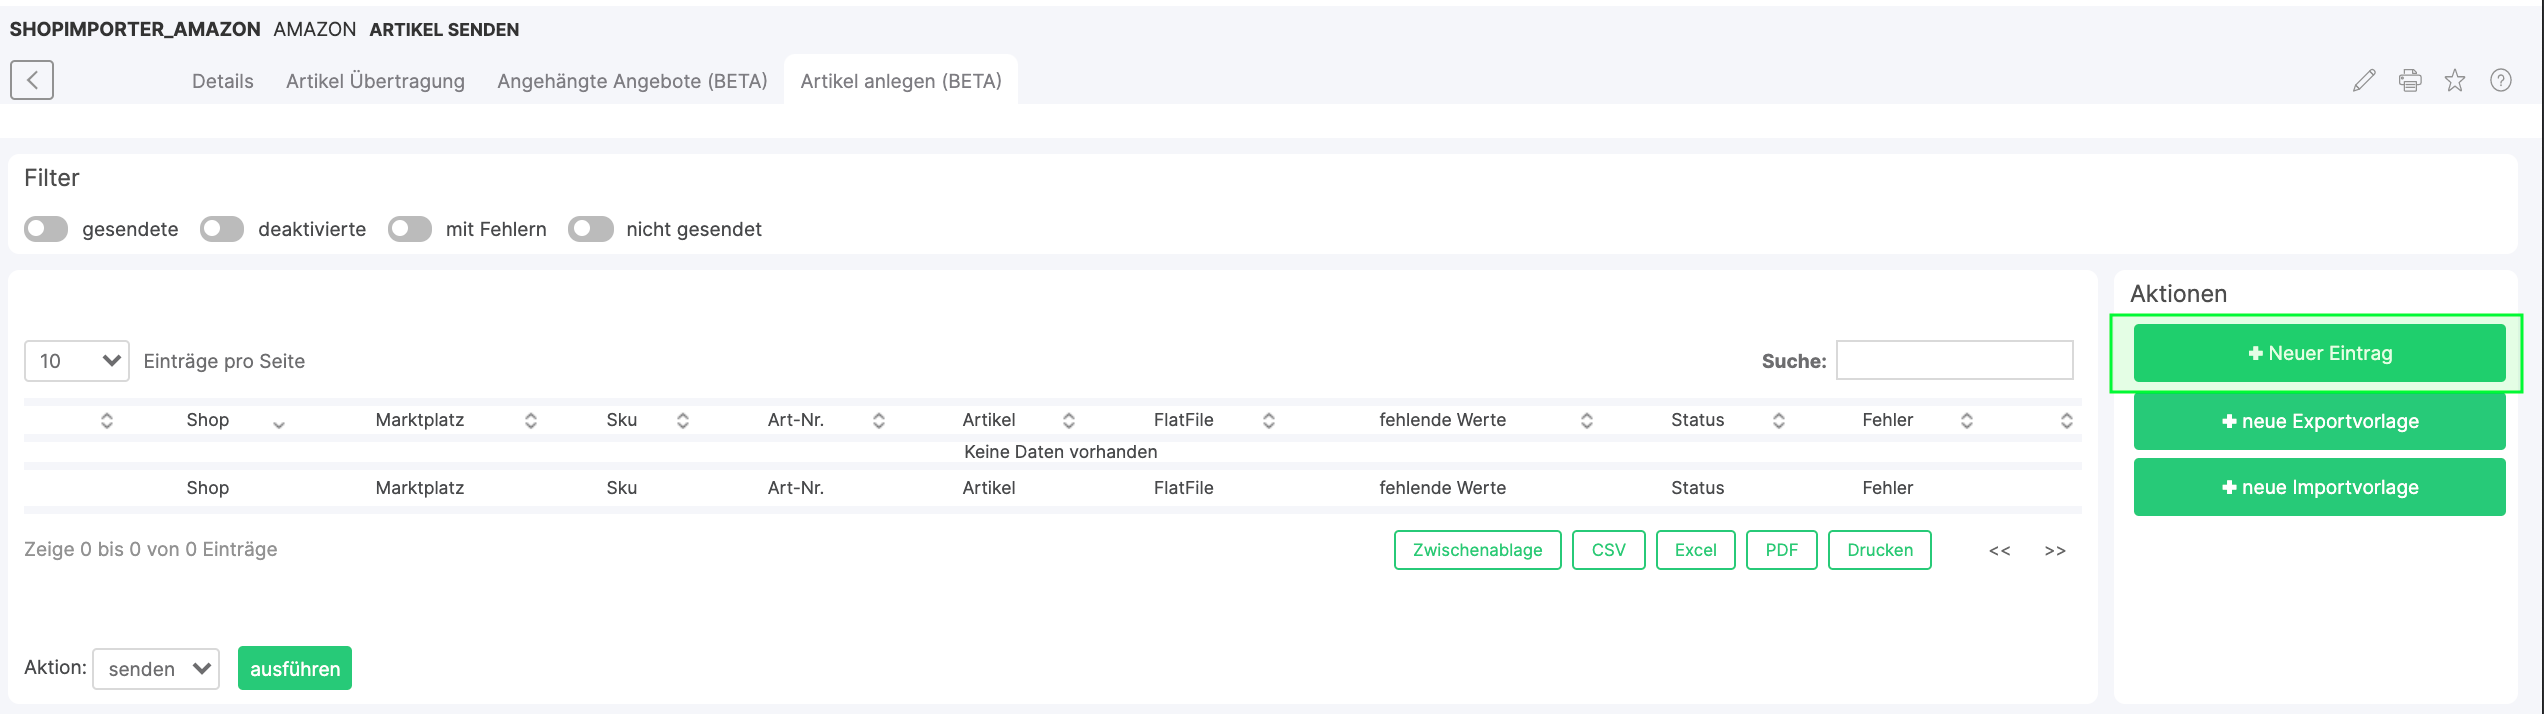2544x714 pixels.
Task: Toggle the nicht gesendet filter
Action: pos(590,229)
